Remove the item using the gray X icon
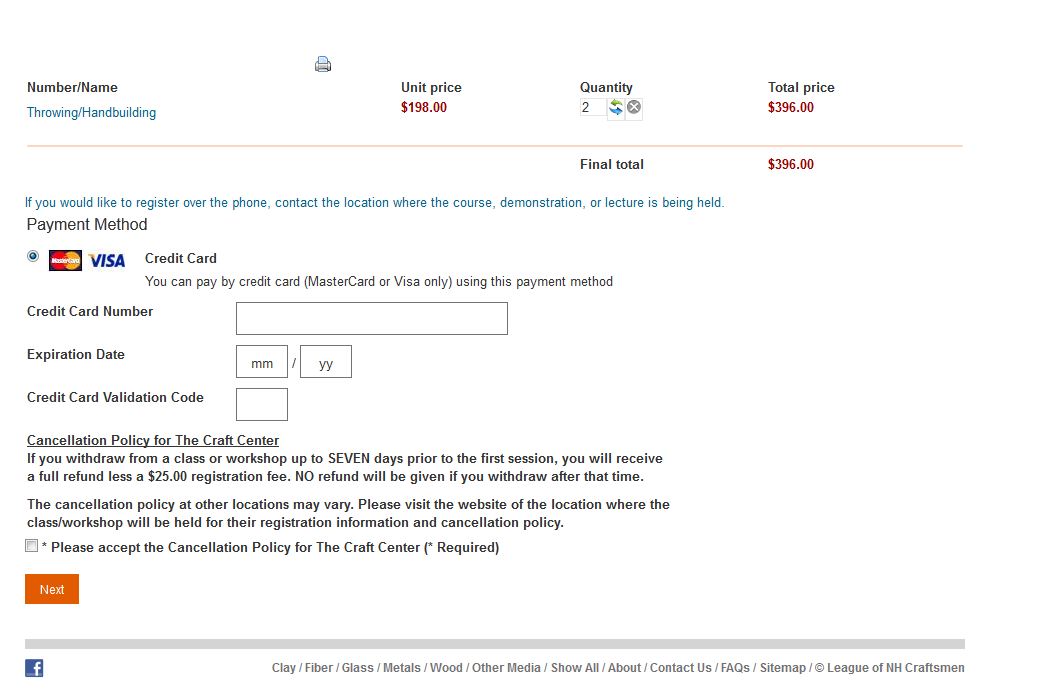Image resolution: width=1045 pixels, height=691 pixels. (x=634, y=107)
